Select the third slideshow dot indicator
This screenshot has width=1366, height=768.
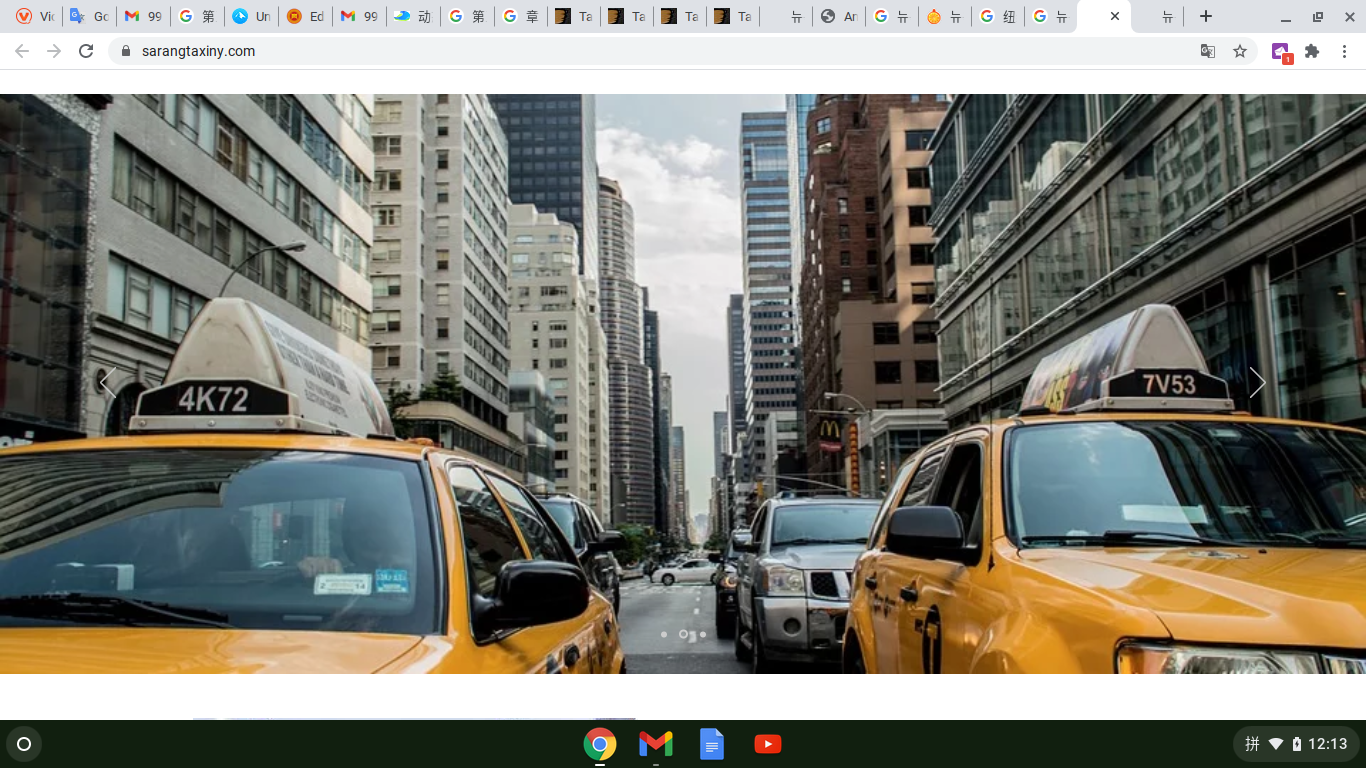point(703,634)
